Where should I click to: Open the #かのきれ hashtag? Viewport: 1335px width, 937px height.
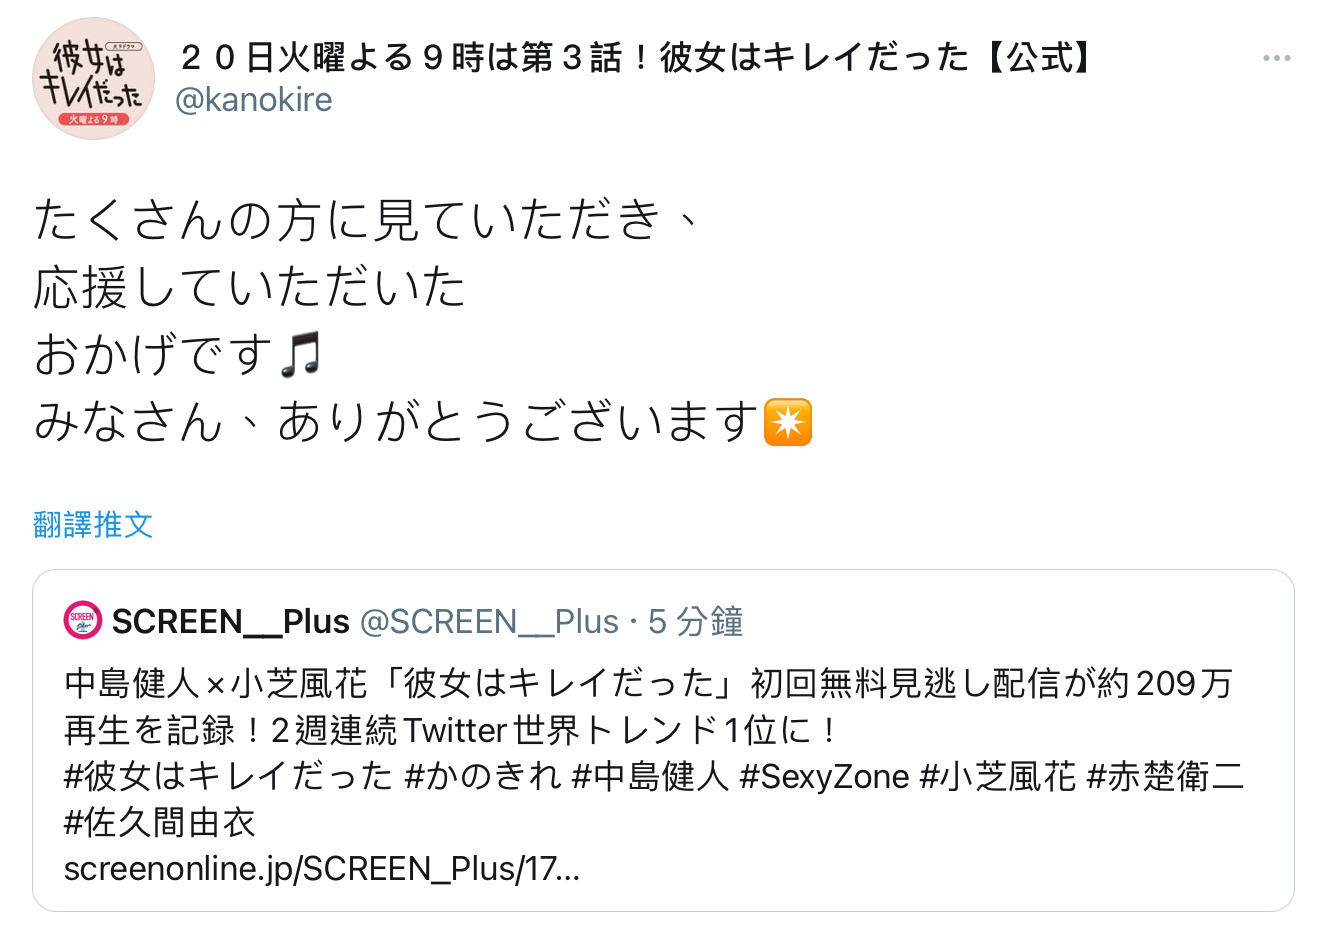pyautogui.click(x=483, y=777)
